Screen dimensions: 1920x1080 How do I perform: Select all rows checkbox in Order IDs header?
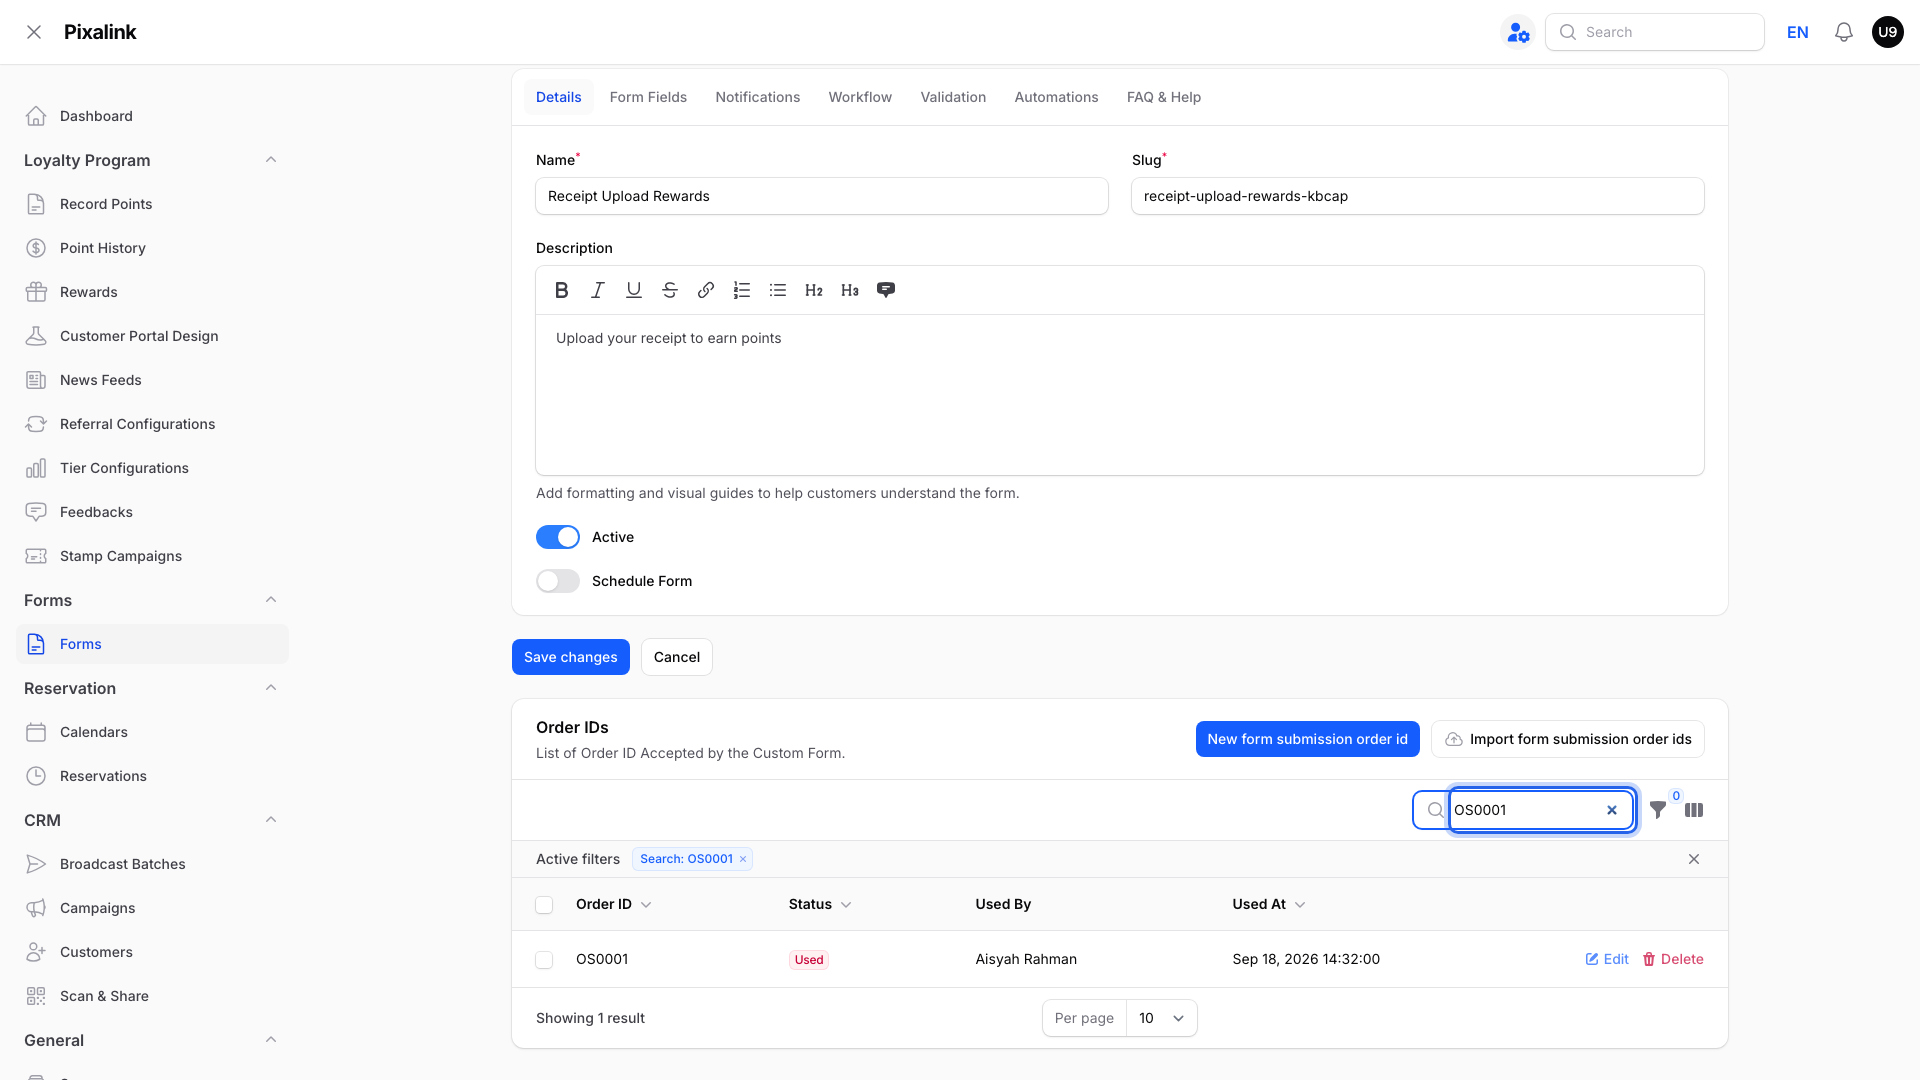544,905
